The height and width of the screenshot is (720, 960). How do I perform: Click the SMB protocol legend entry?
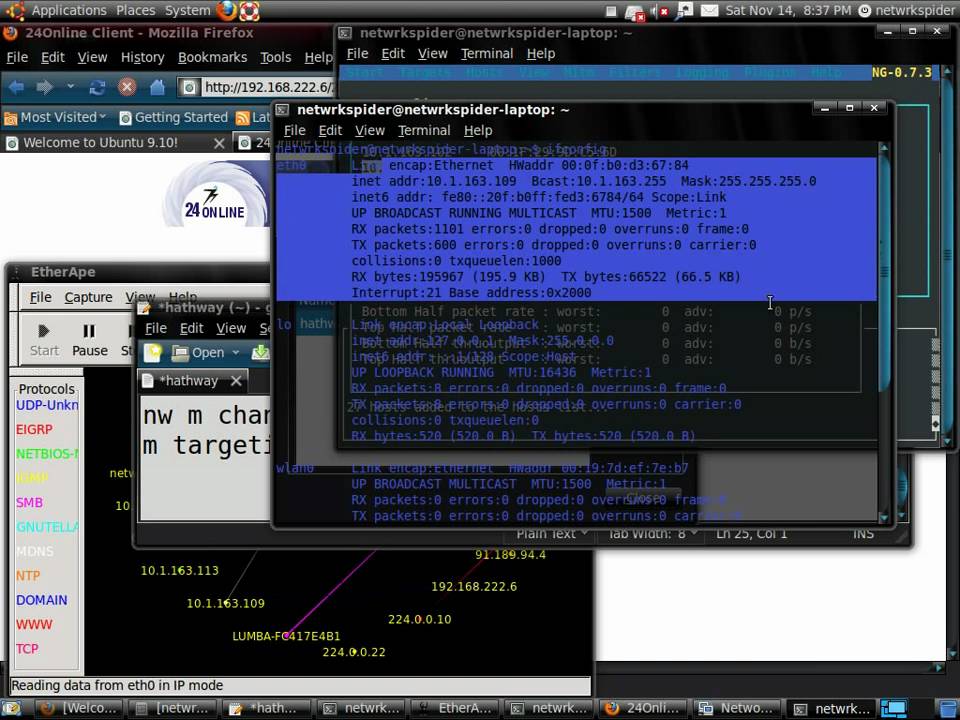point(29,503)
